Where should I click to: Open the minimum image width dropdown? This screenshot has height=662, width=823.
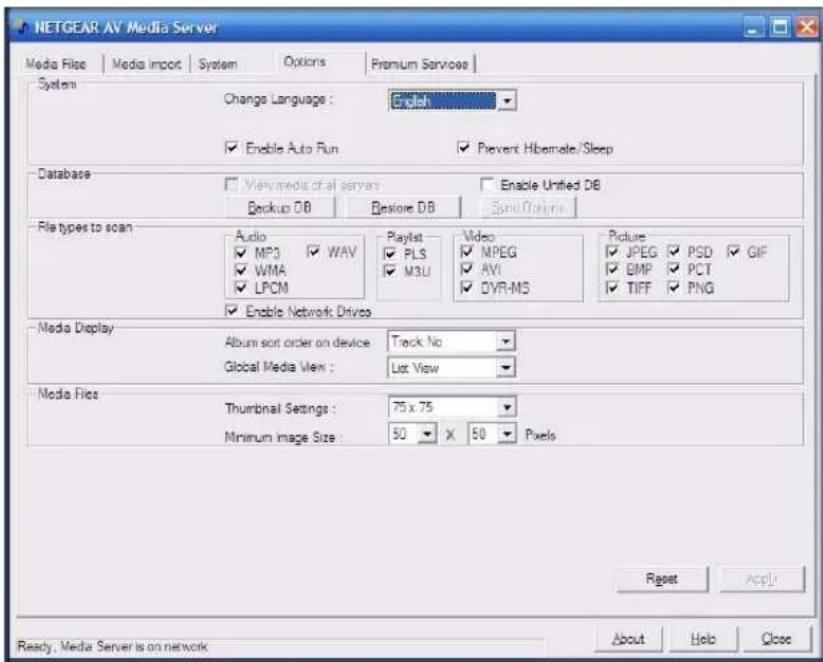click(427, 434)
